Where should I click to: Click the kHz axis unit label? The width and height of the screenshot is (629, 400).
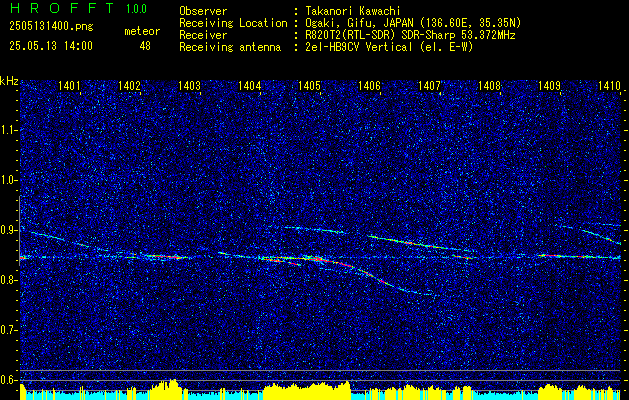click(x=9, y=81)
